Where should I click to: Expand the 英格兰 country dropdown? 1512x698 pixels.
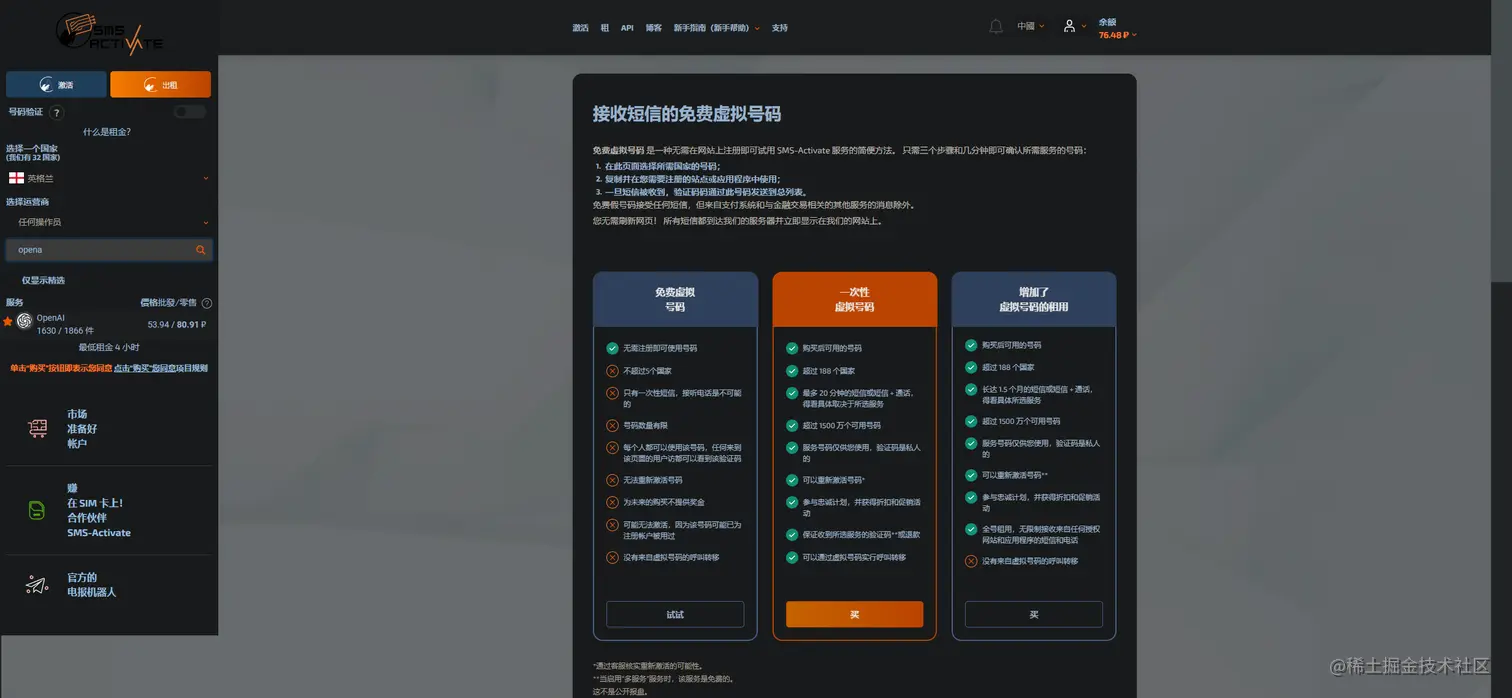click(x=108, y=178)
